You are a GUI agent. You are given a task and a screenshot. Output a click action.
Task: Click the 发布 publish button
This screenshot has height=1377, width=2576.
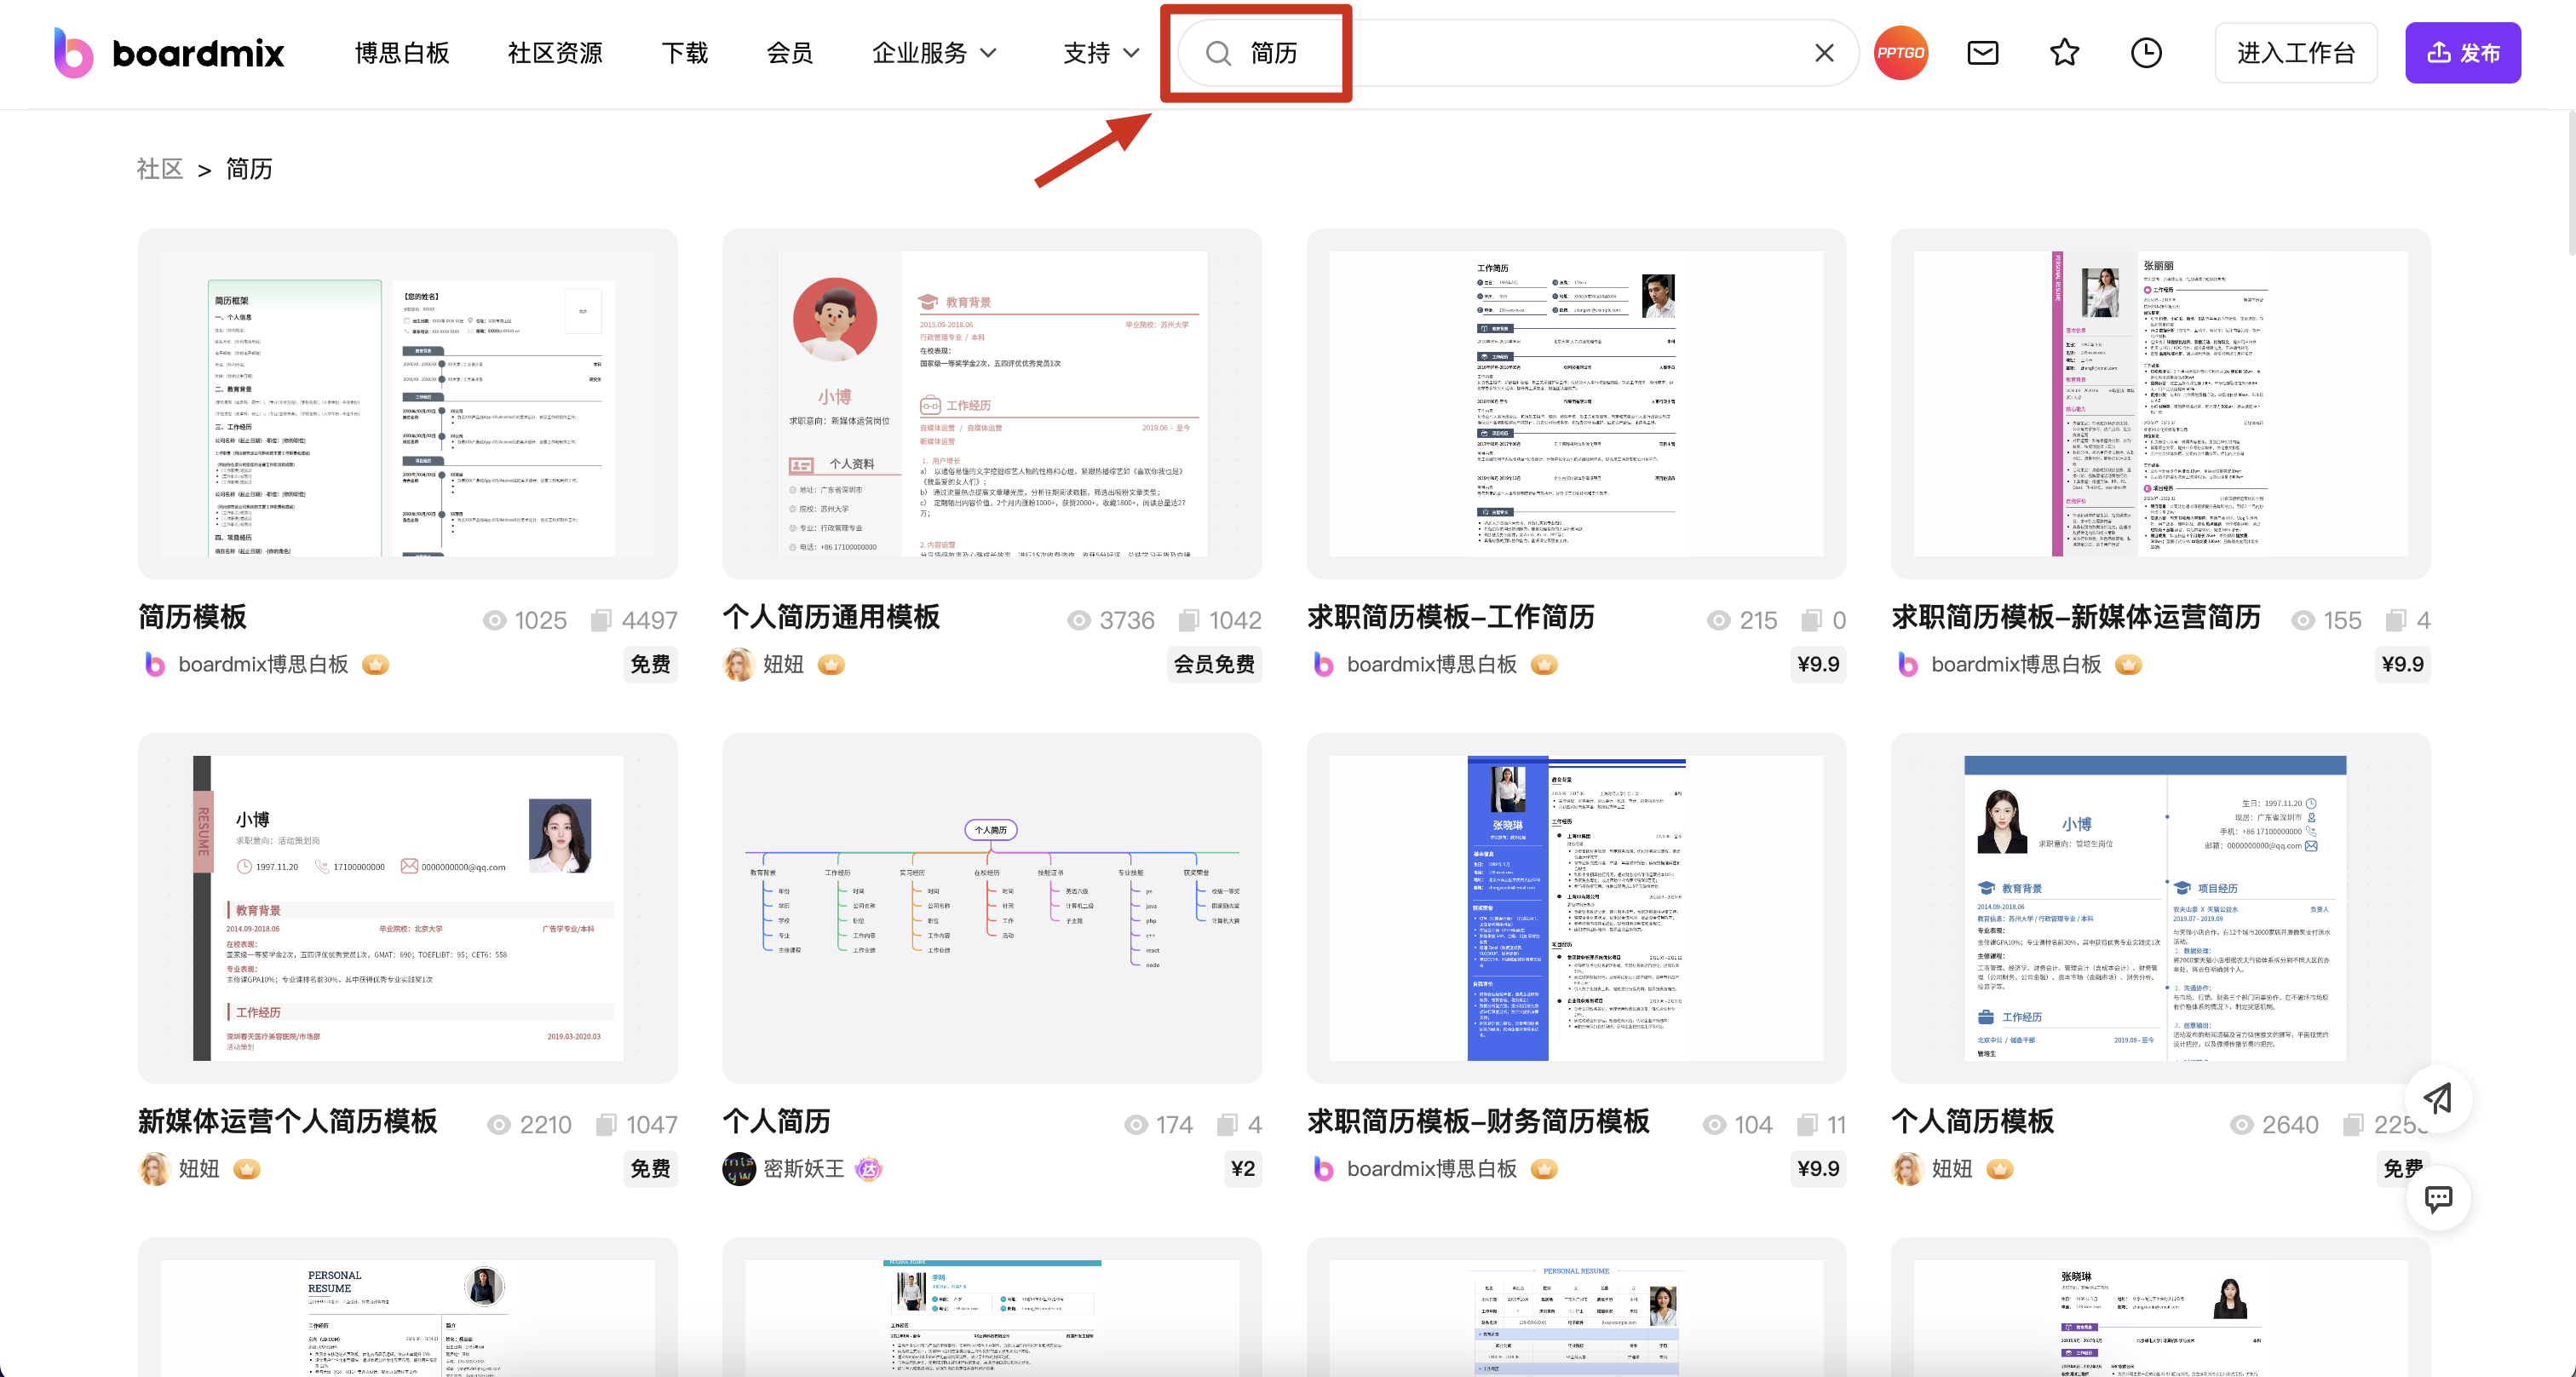[x=2462, y=53]
